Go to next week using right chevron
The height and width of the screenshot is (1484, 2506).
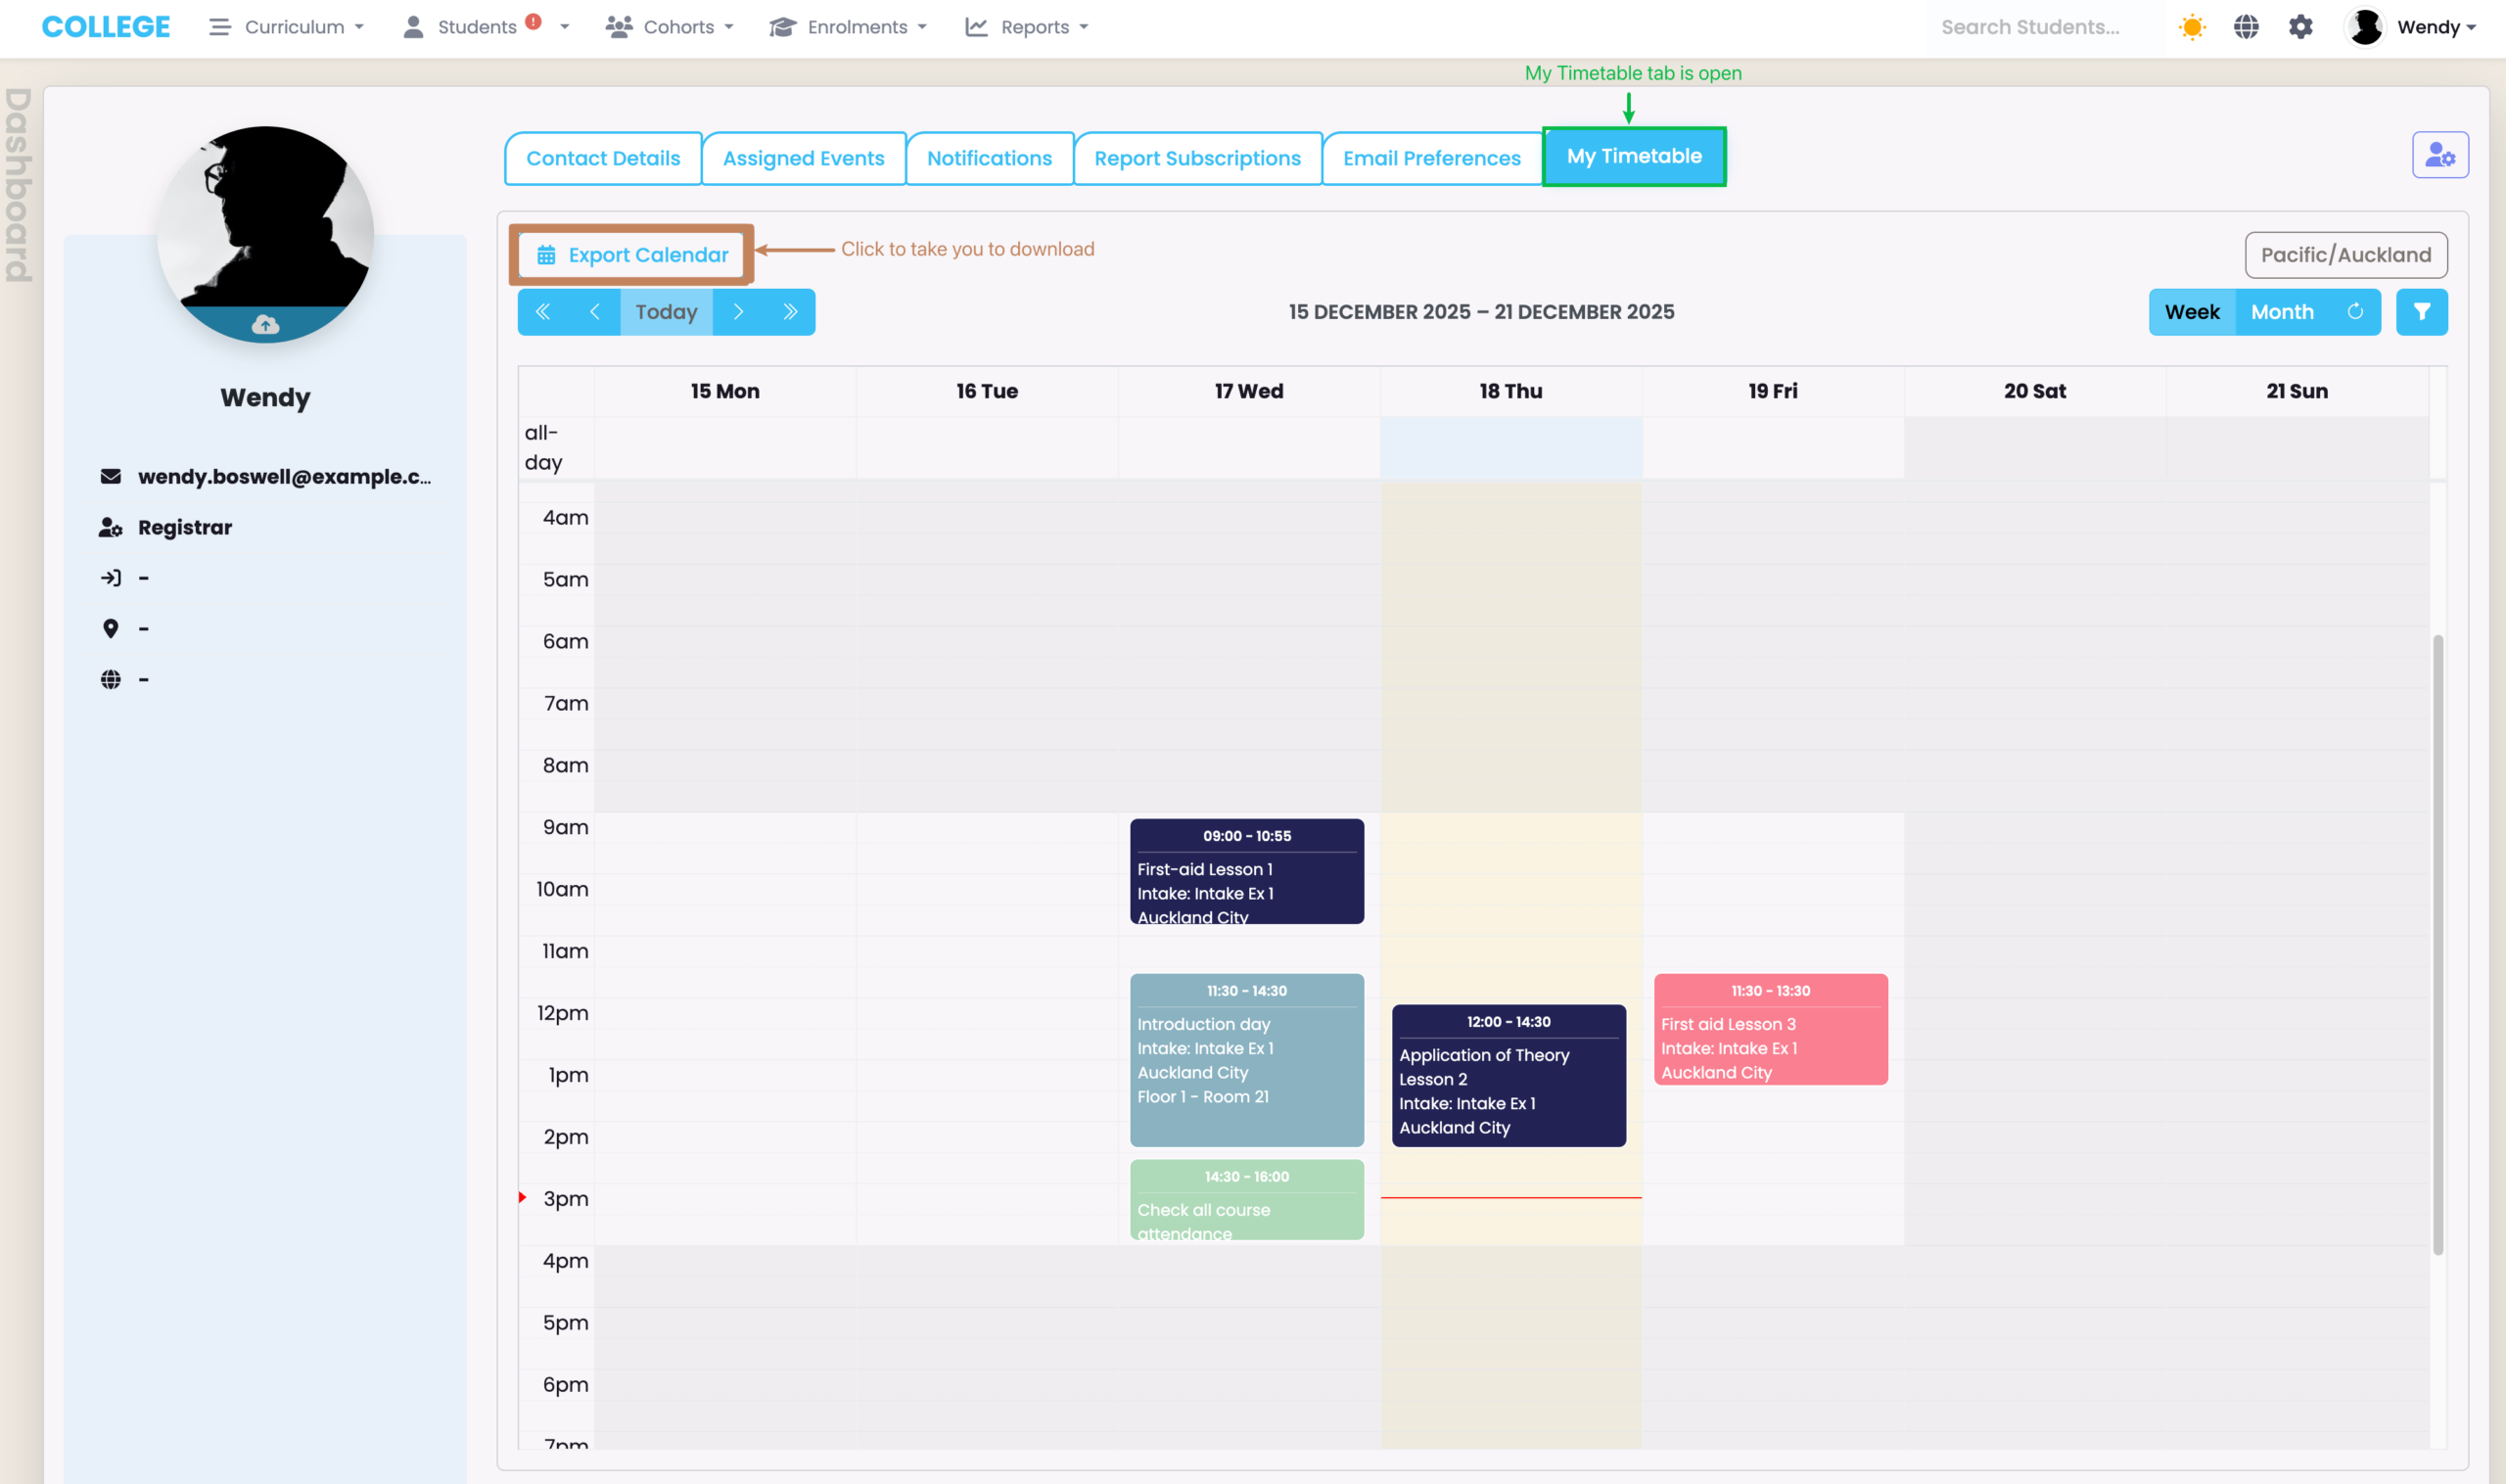click(738, 312)
